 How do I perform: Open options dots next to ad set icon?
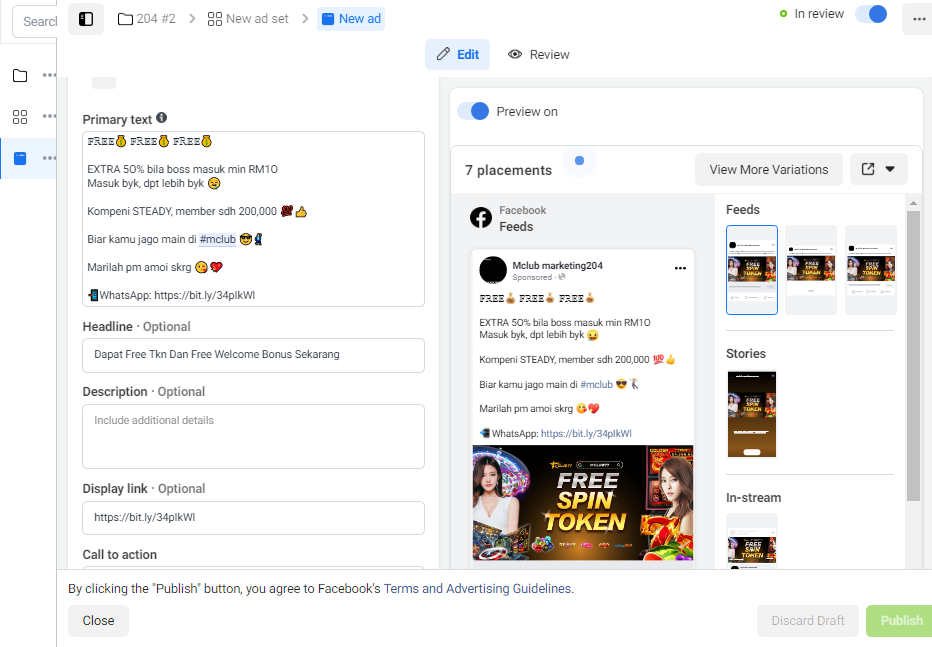click(49, 116)
